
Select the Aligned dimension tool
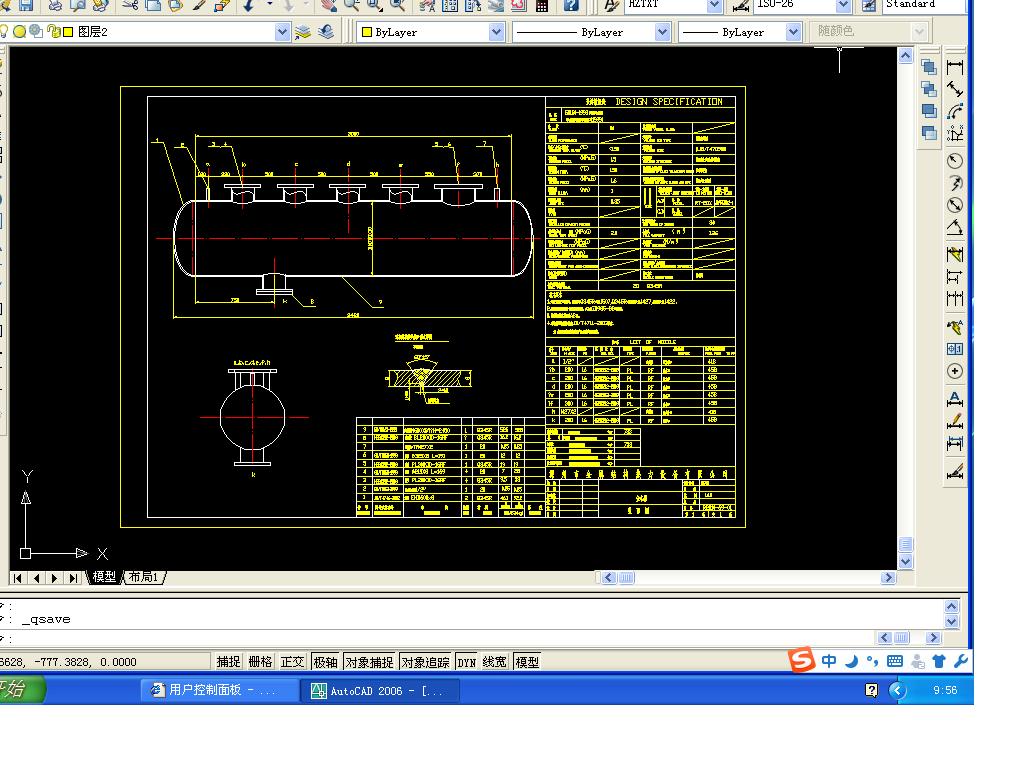click(955, 89)
